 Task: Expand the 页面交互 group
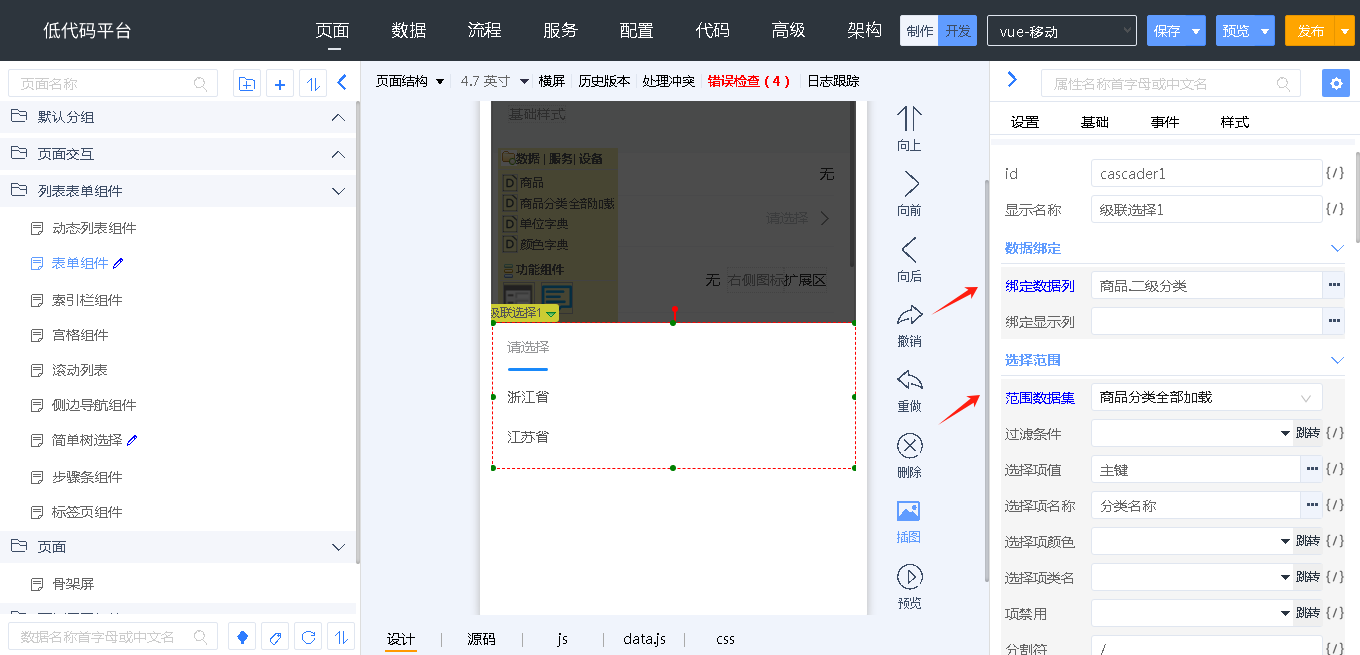(338, 154)
